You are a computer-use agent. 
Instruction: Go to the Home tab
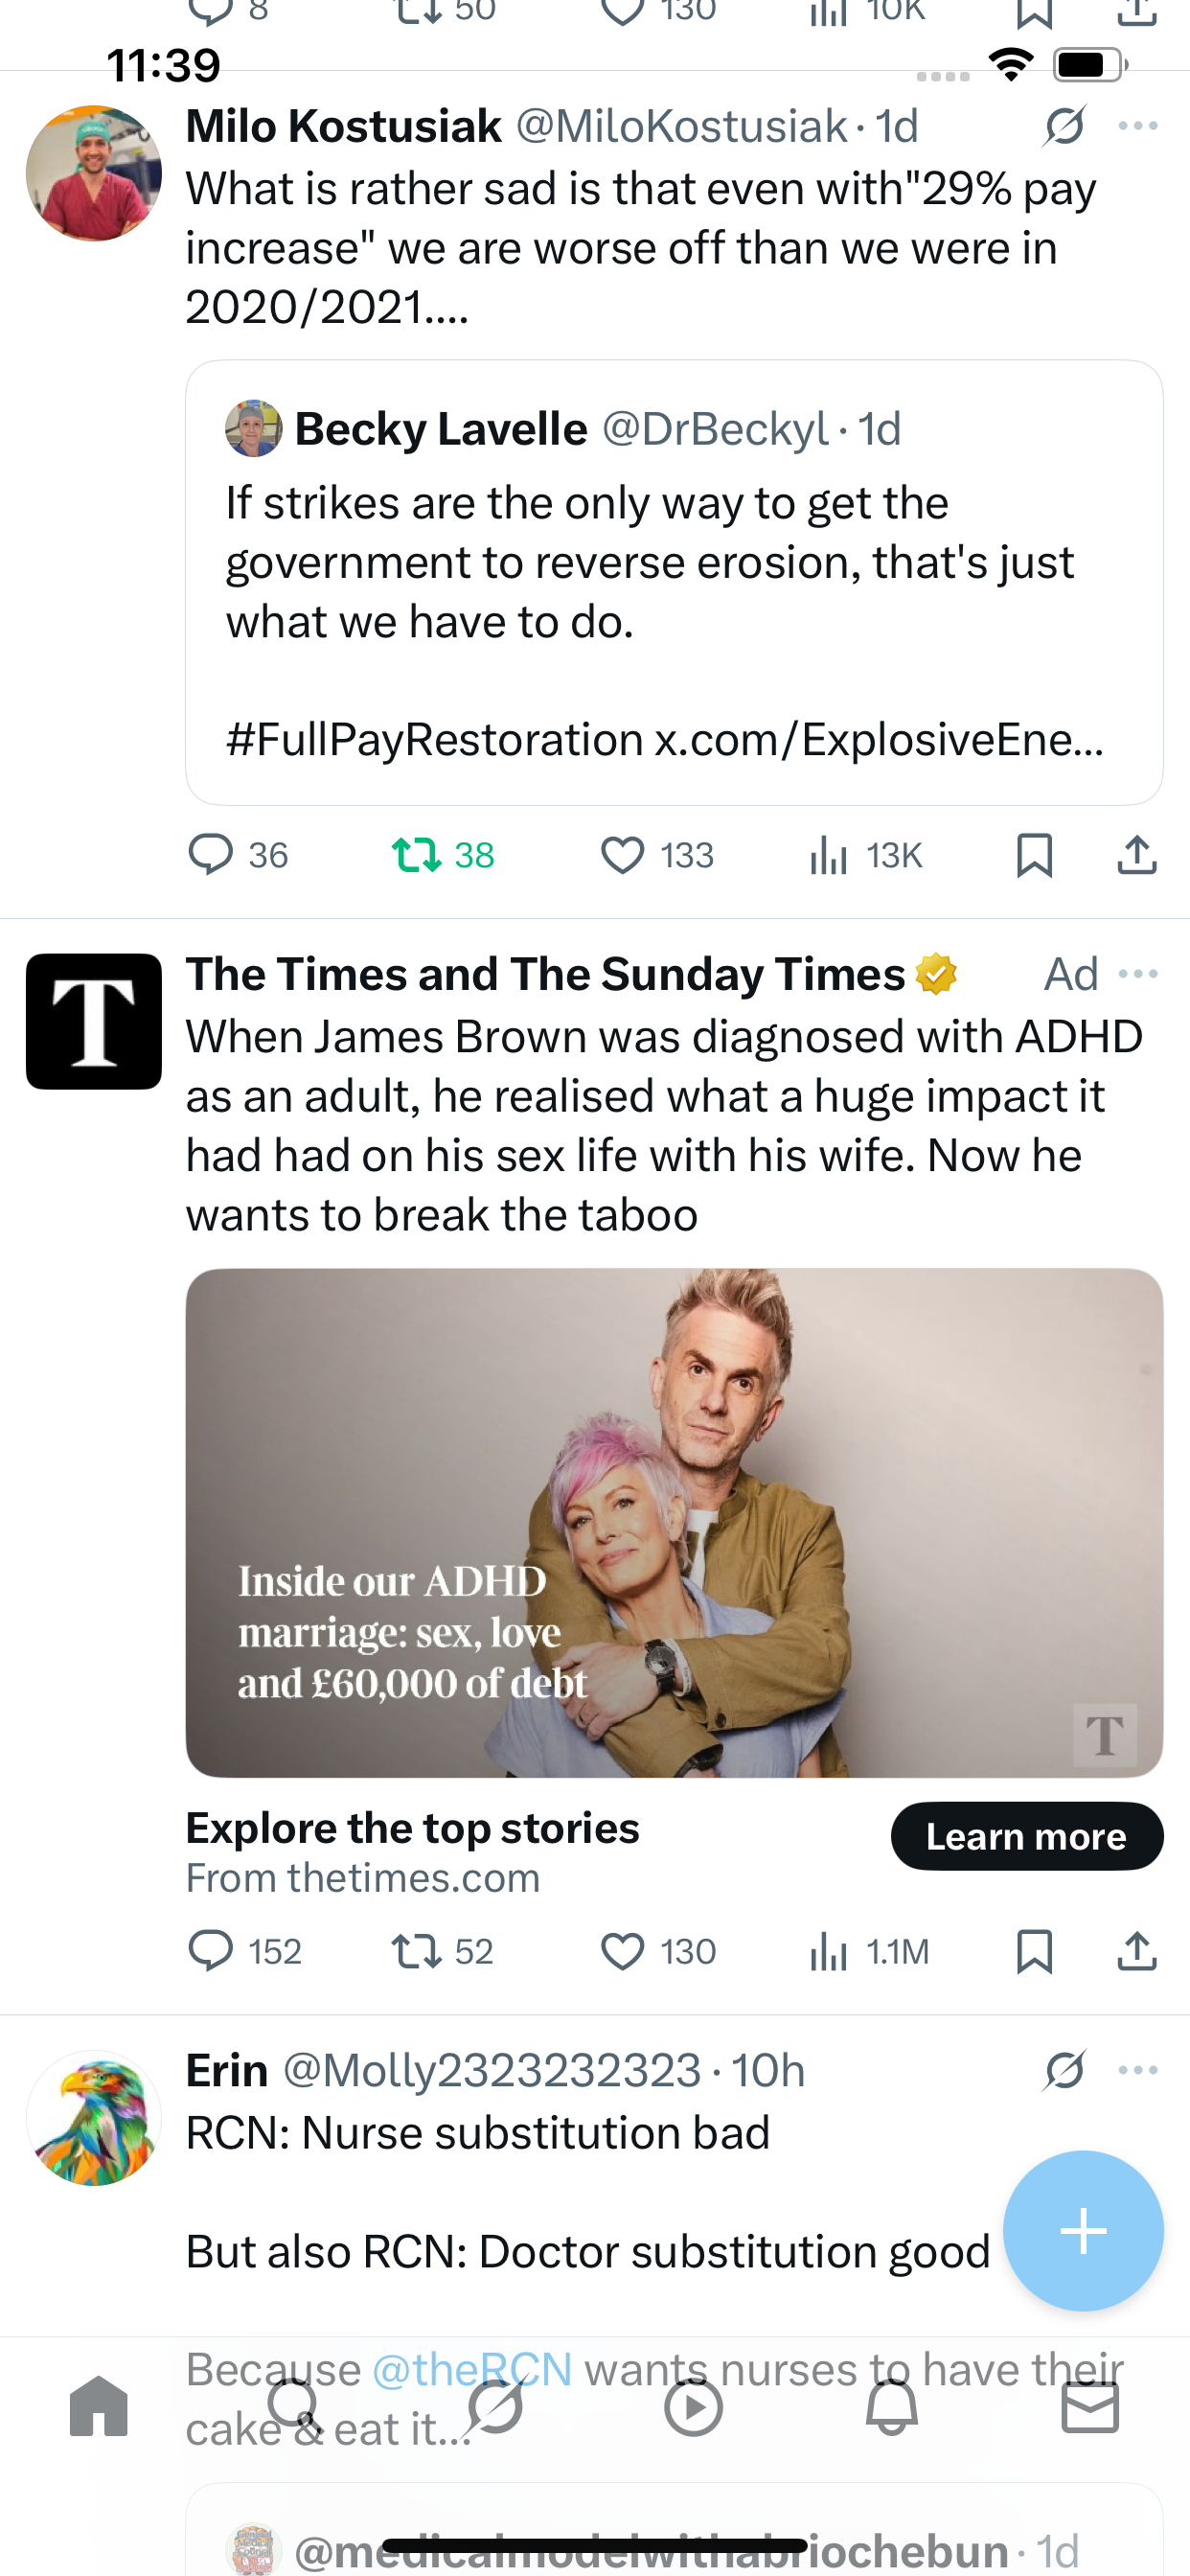coord(99,2406)
